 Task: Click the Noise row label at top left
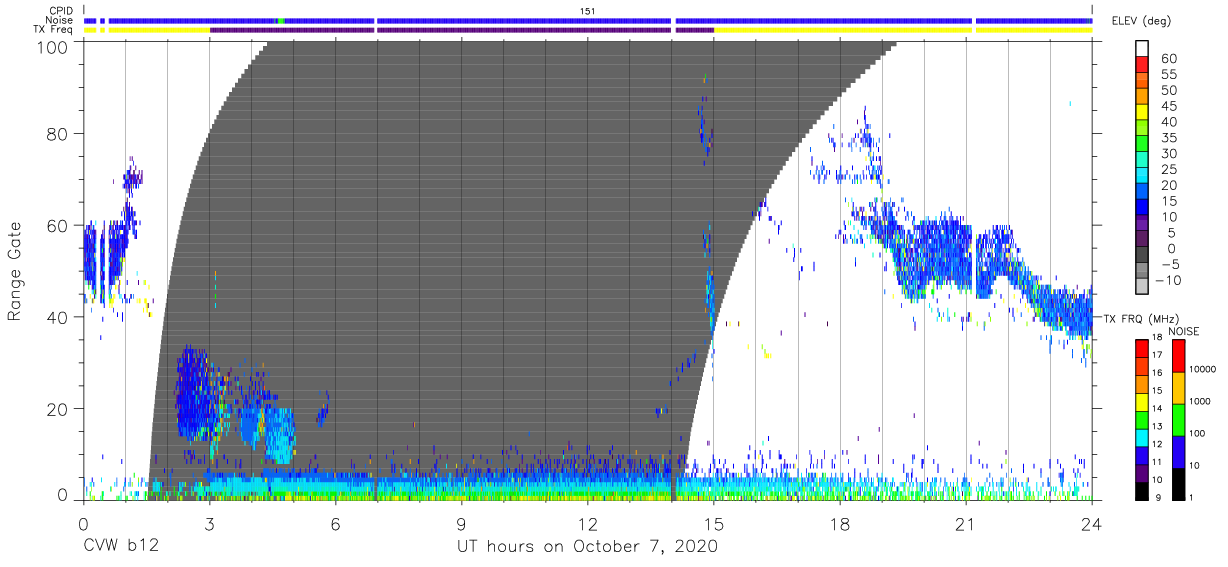point(57,20)
